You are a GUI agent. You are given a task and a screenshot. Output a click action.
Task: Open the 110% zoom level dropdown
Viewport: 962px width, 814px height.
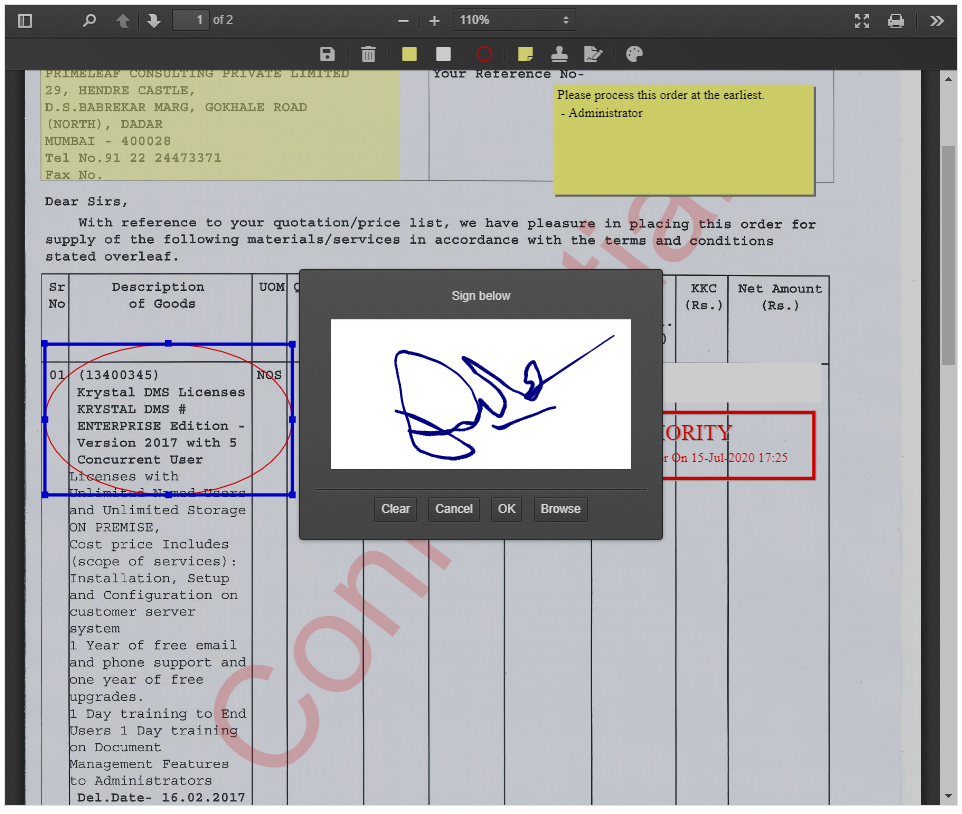point(514,20)
